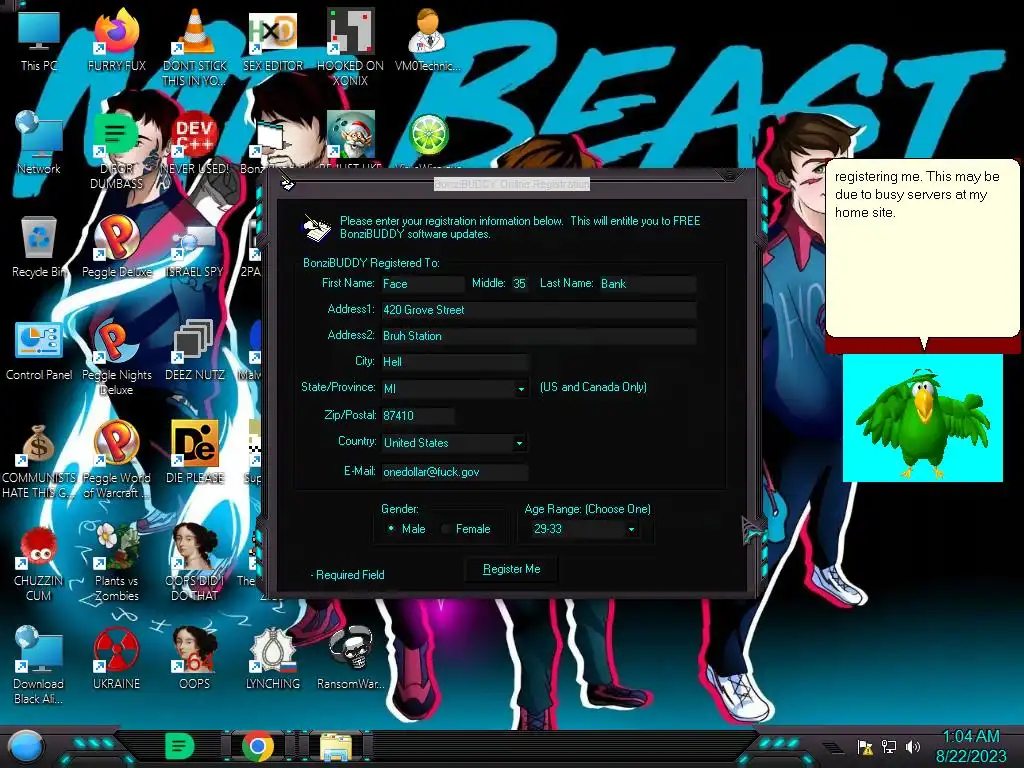
Task: Open the Download Black Ali shortcut
Action: [x=39, y=665]
